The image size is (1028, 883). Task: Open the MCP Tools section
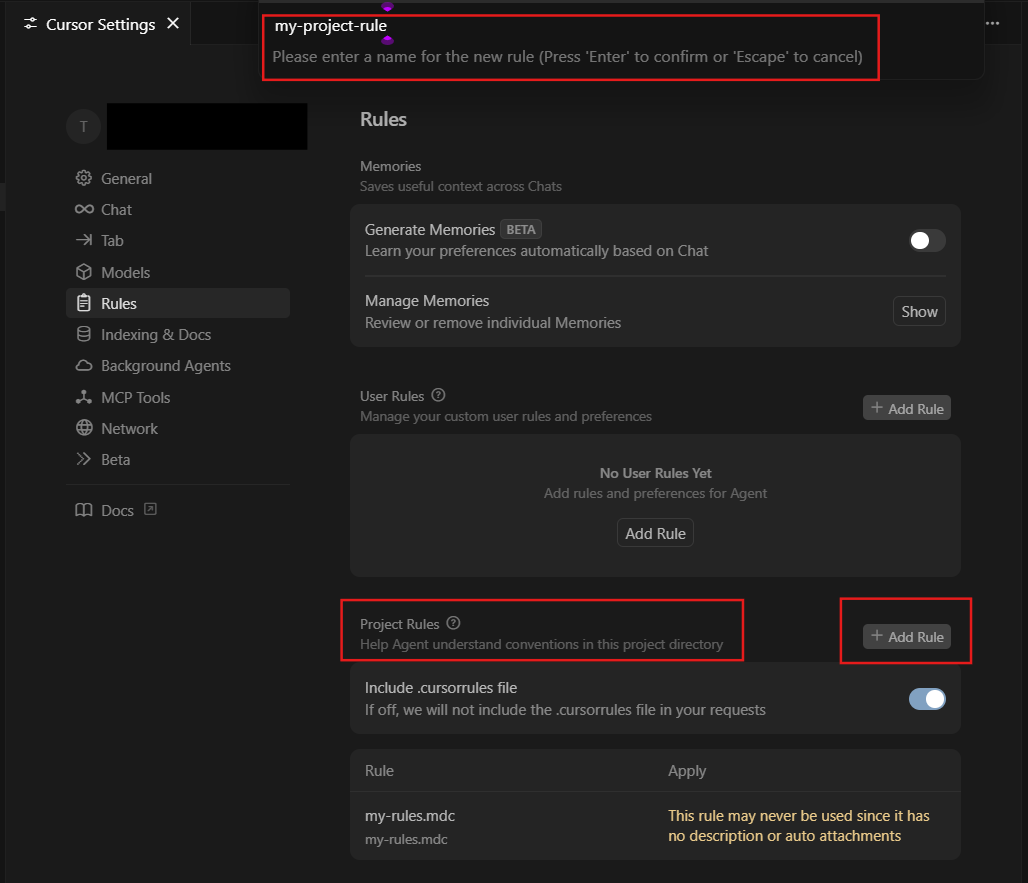pos(178,397)
